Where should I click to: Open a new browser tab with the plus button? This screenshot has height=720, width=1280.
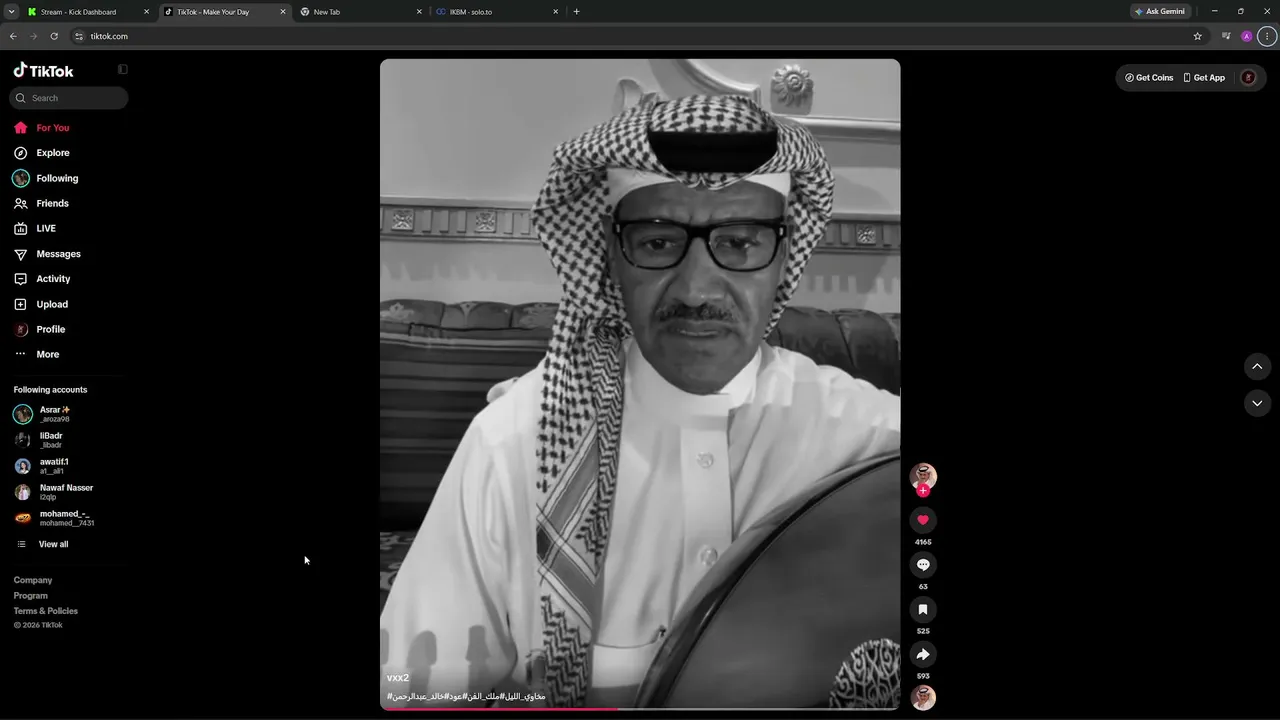[576, 12]
